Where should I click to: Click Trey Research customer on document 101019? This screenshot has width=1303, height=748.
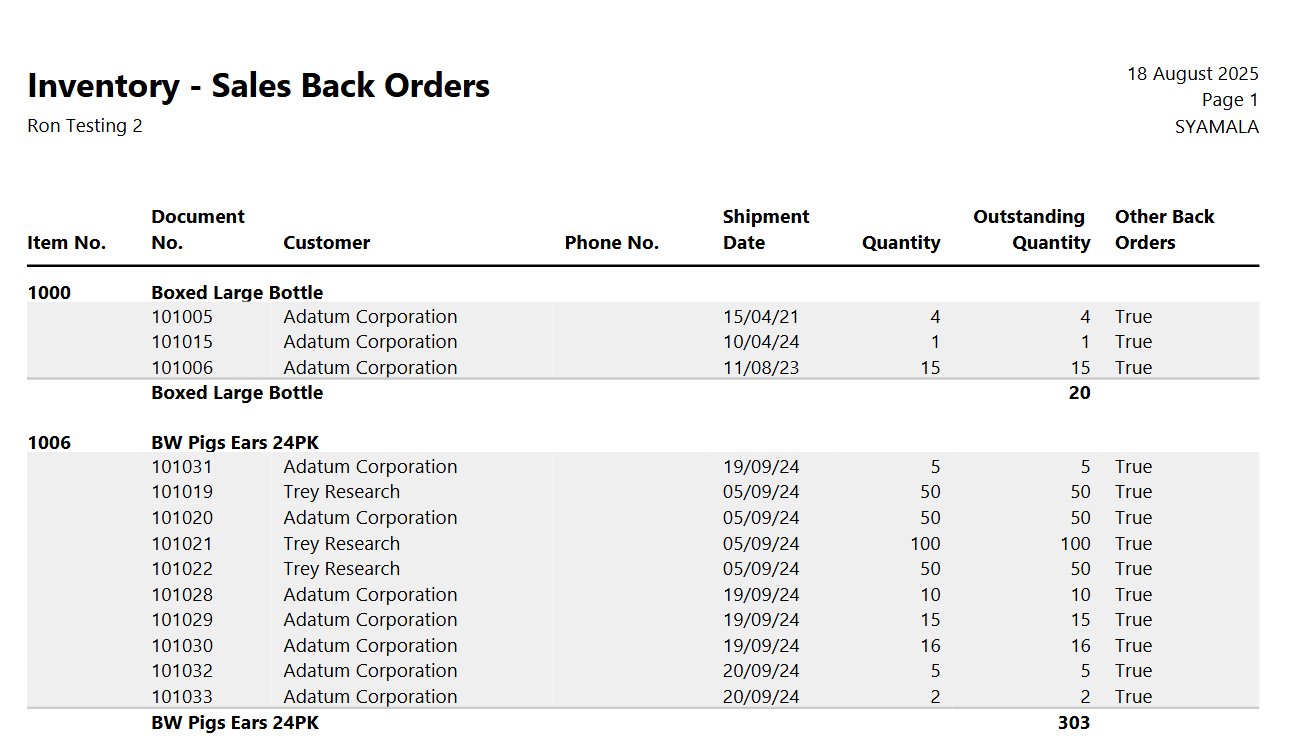pos(341,492)
